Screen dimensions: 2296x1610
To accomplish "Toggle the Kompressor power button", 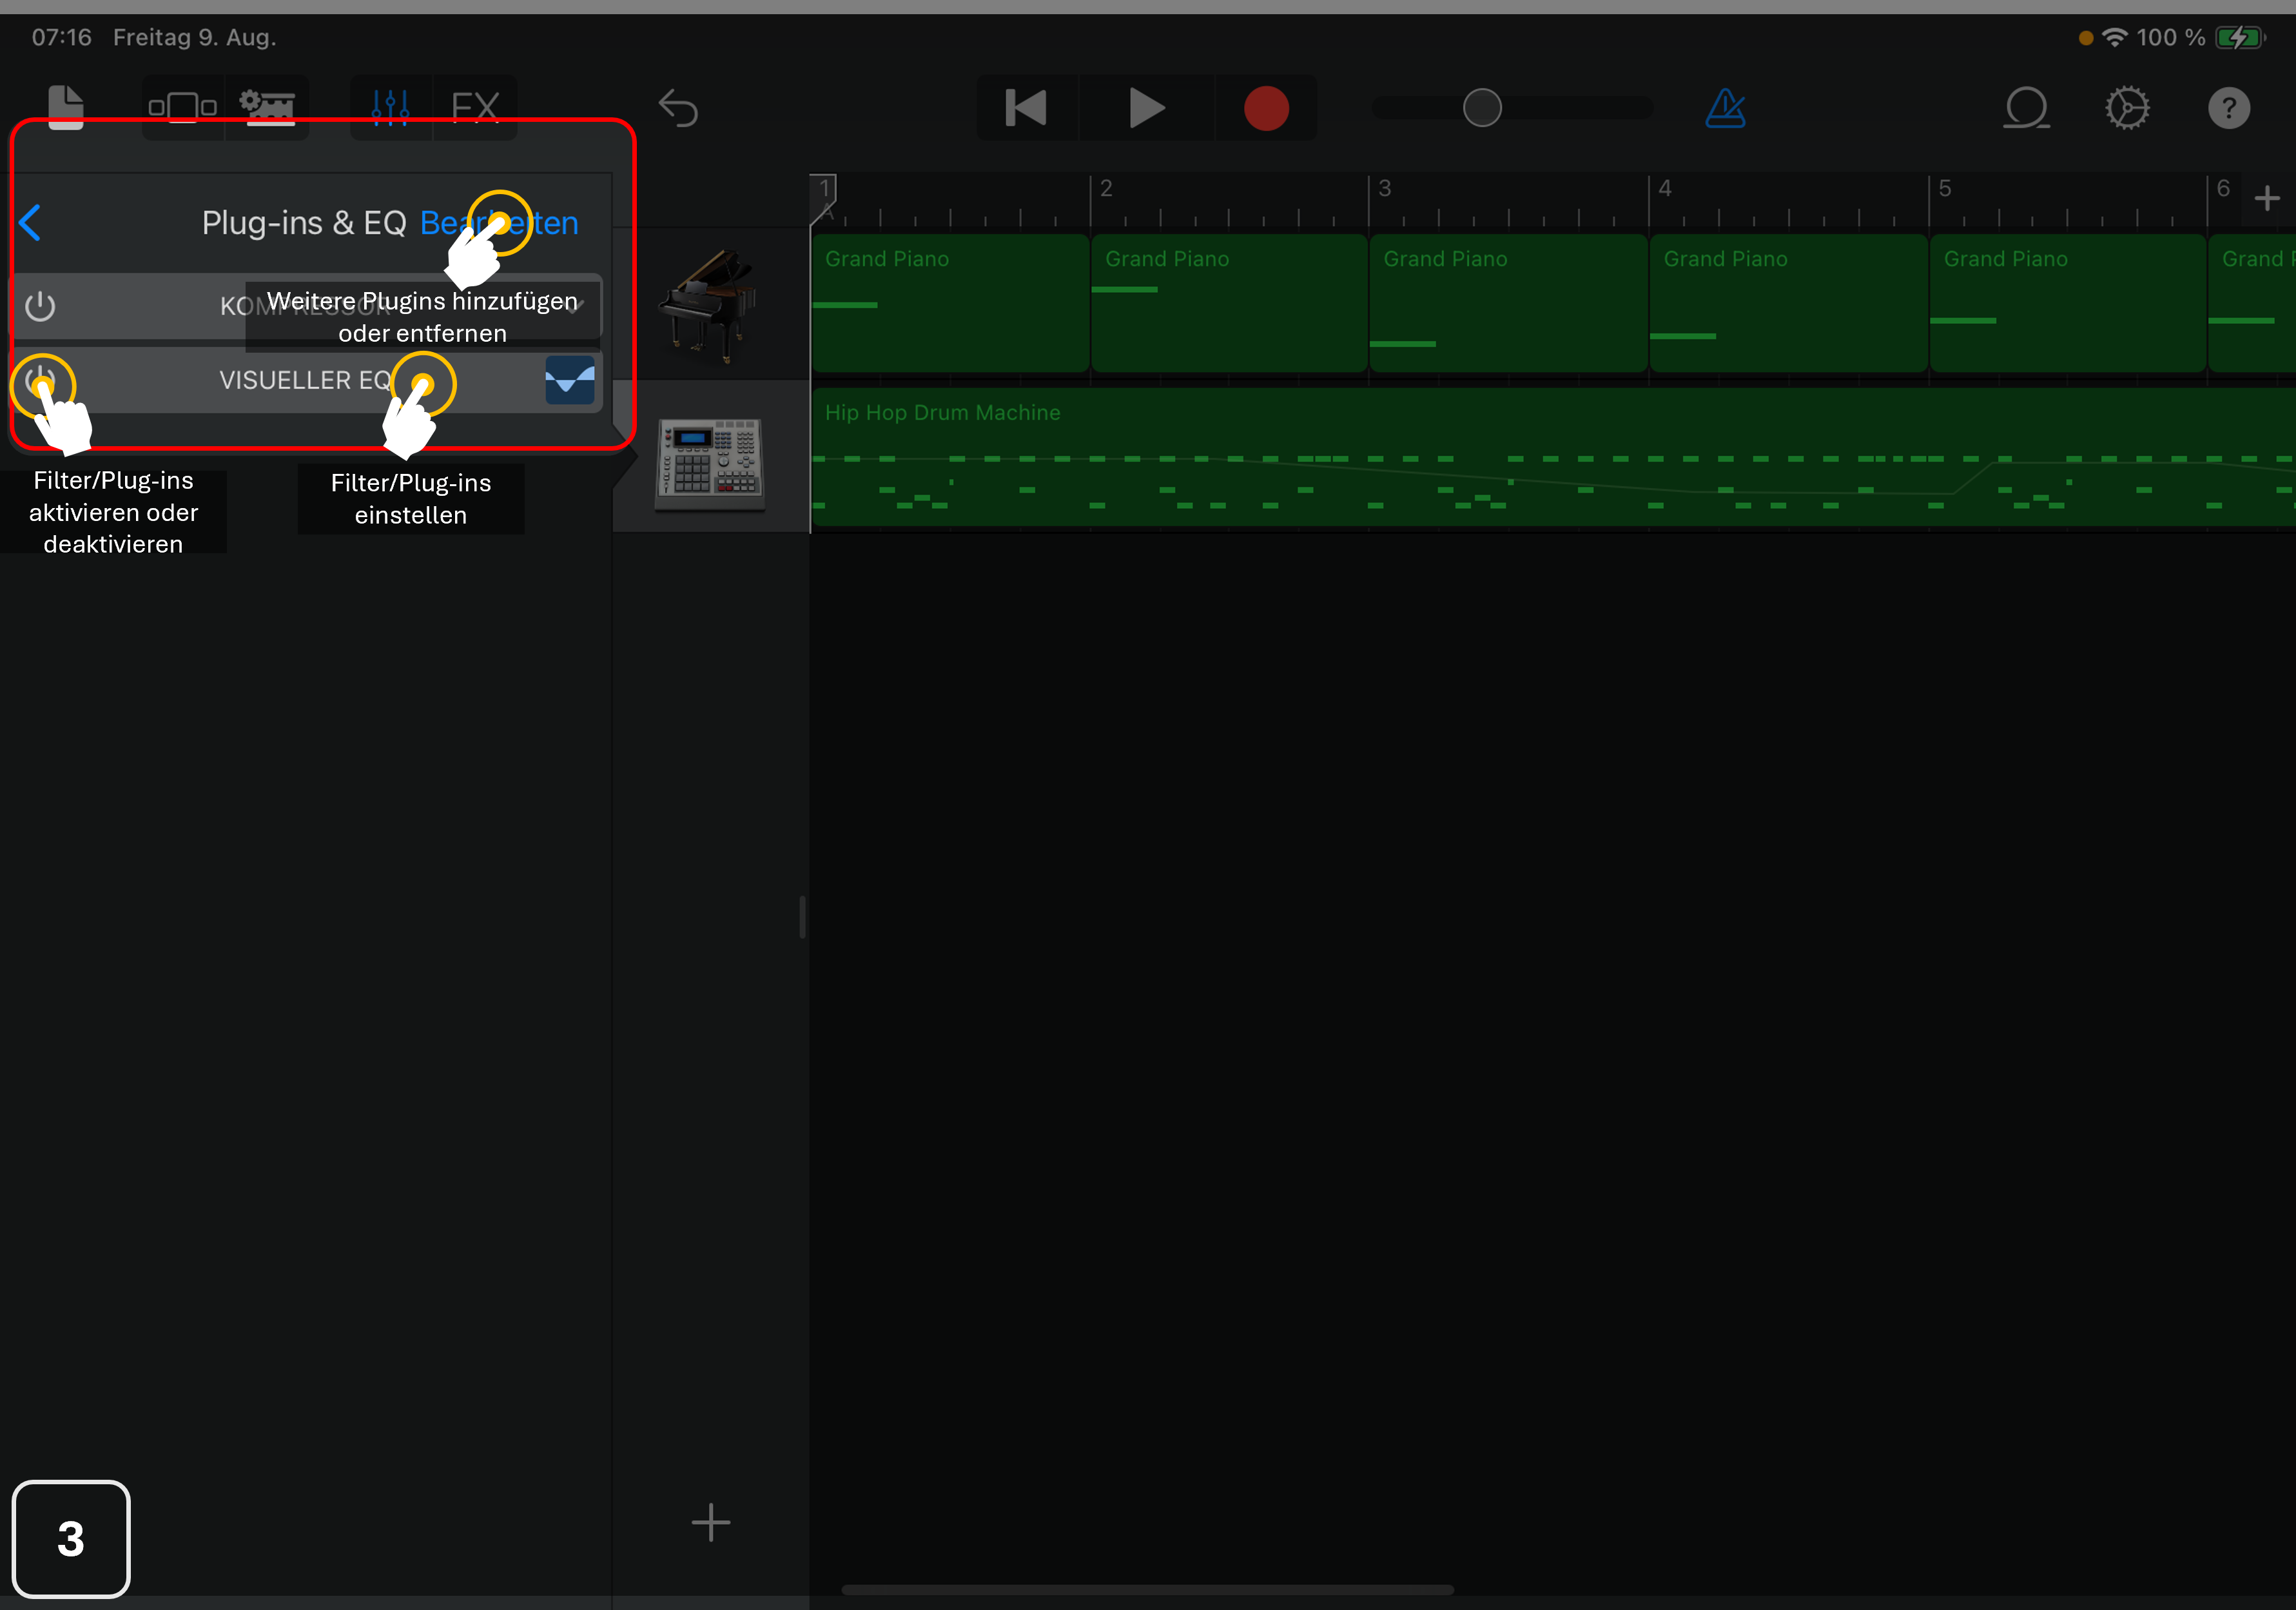I will [40, 306].
